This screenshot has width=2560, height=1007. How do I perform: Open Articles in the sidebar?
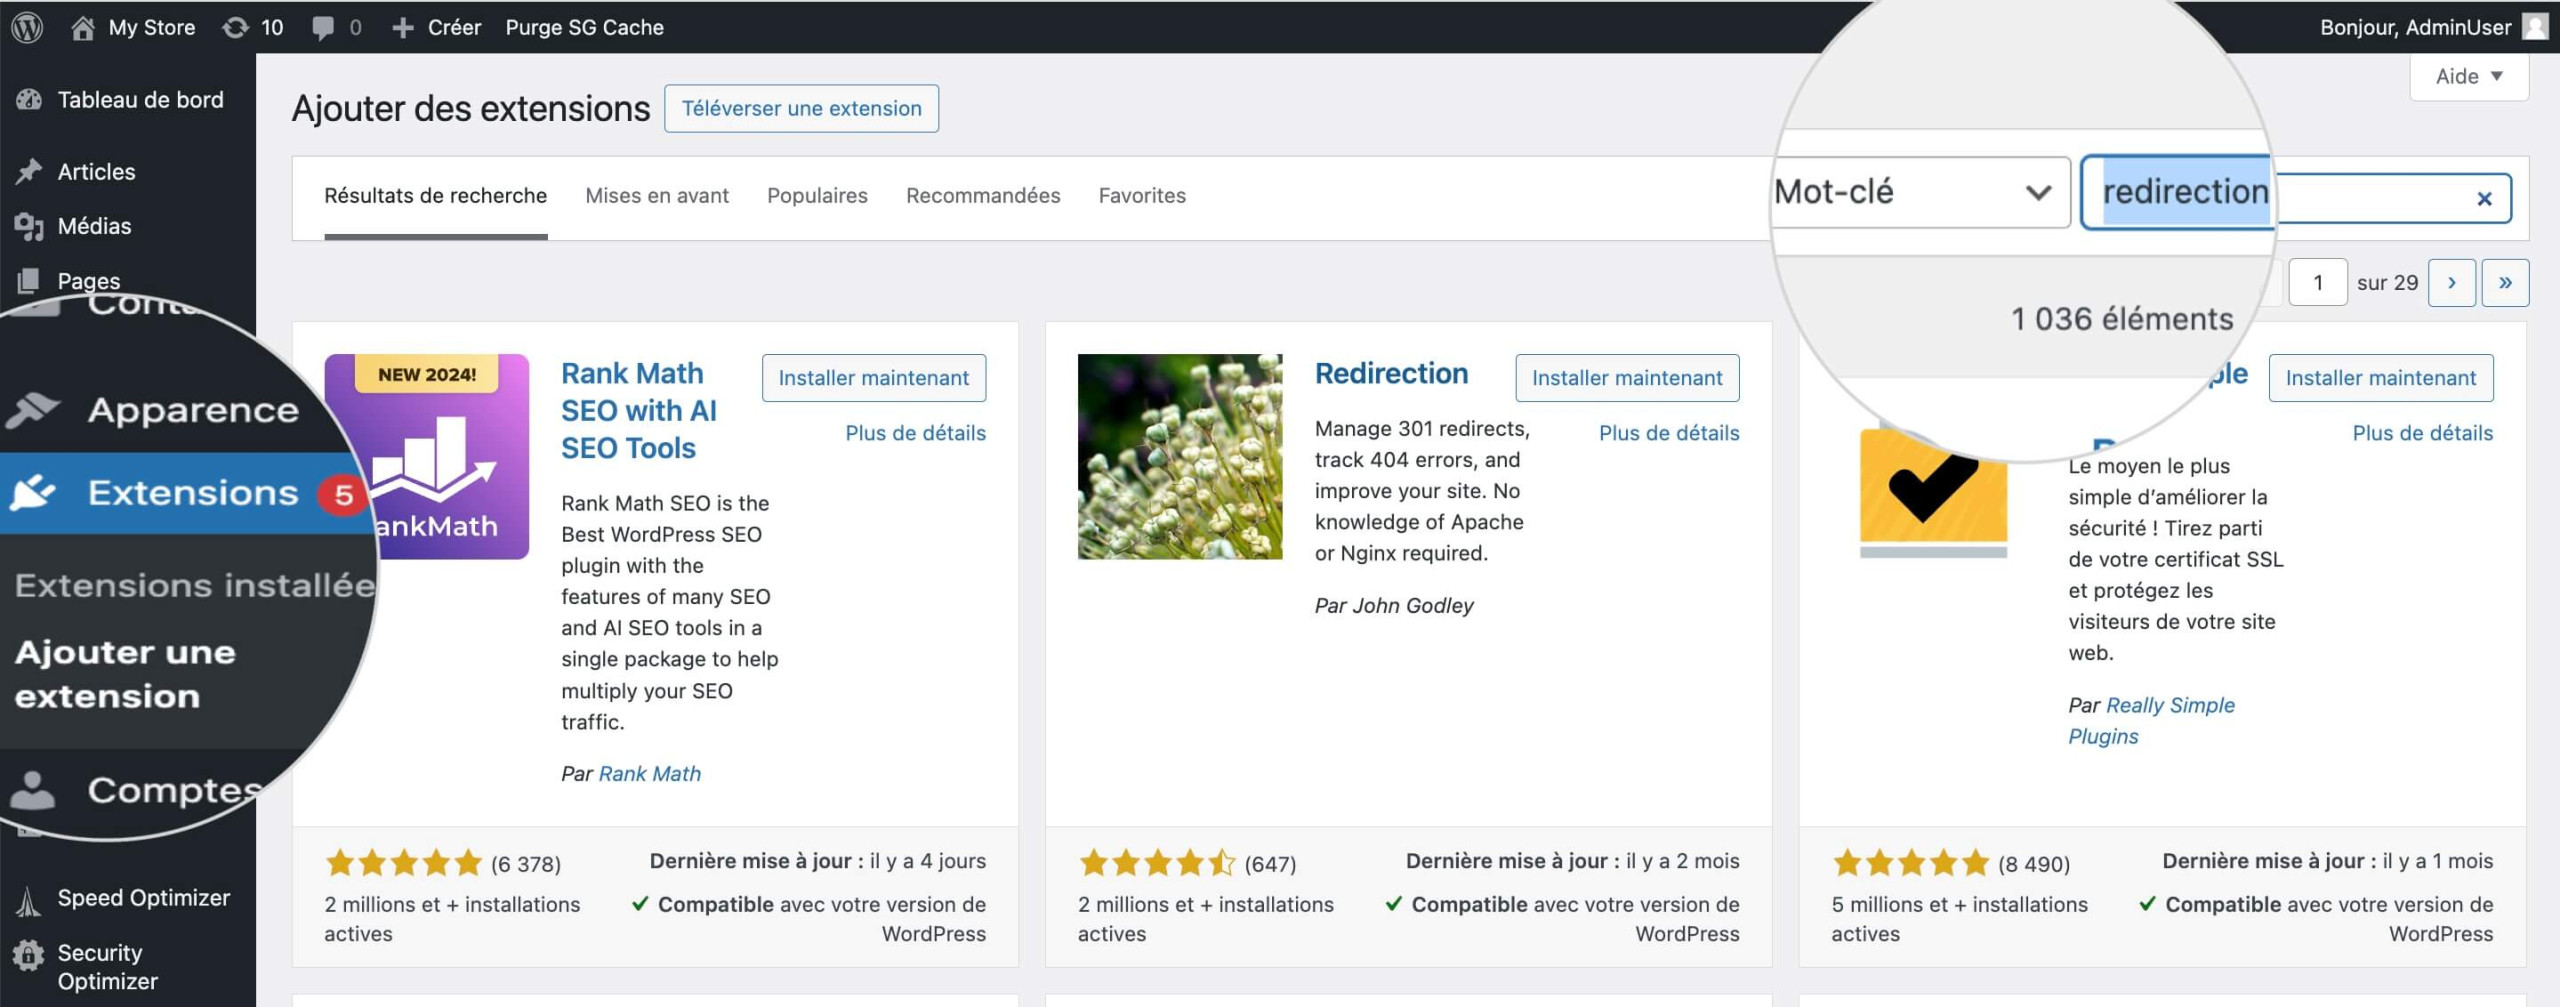point(96,171)
